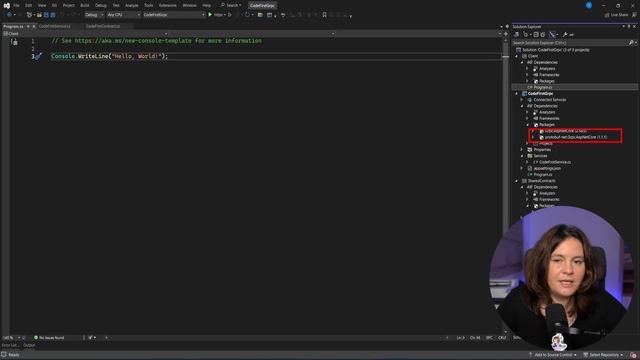
Task: Expand Frameworks under Client Dependencies
Action: pos(527,75)
